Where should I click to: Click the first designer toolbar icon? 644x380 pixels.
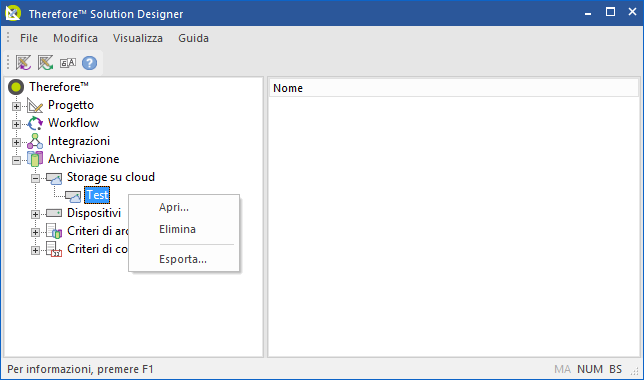click(x=23, y=63)
